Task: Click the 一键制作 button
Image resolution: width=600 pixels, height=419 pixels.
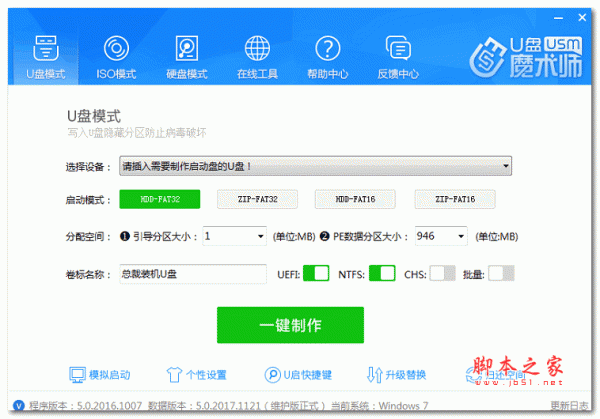Action: tap(290, 325)
